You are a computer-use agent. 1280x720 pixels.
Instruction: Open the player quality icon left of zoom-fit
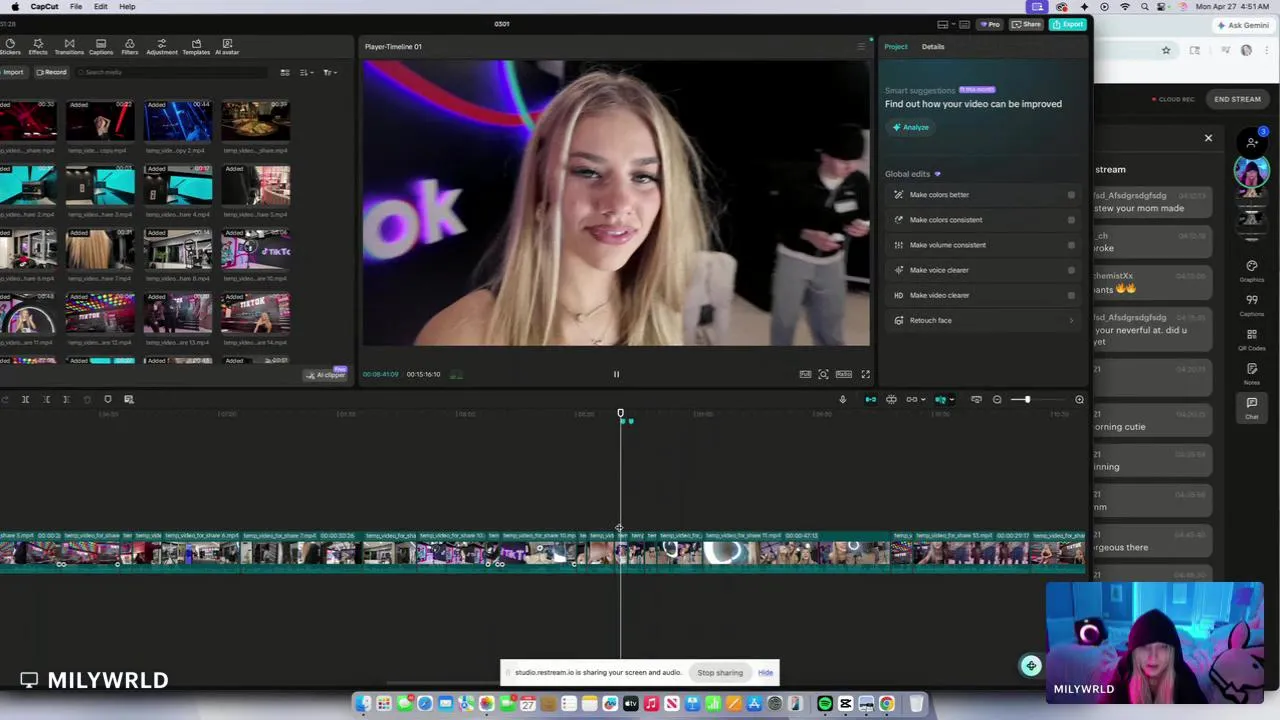(x=805, y=374)
